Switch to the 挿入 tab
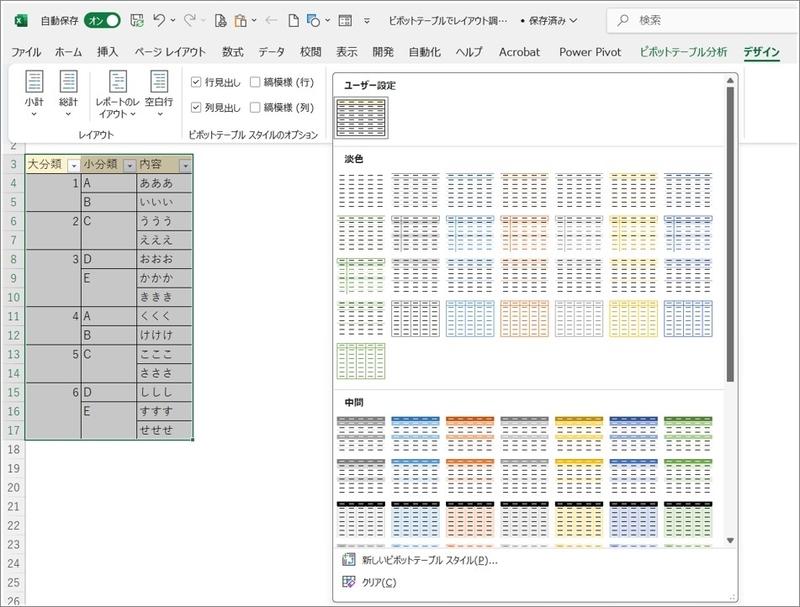The image size is (800, 607). click(108, 52)
